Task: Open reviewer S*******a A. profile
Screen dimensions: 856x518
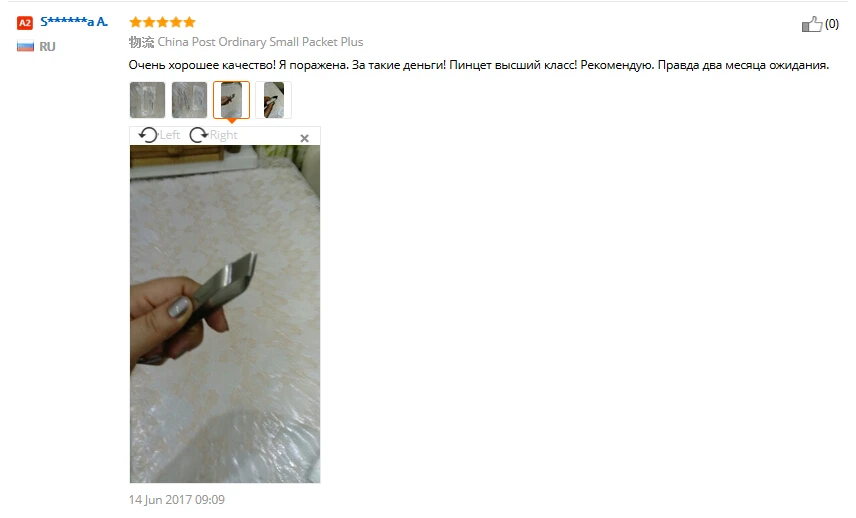Action: pos(74,22)
